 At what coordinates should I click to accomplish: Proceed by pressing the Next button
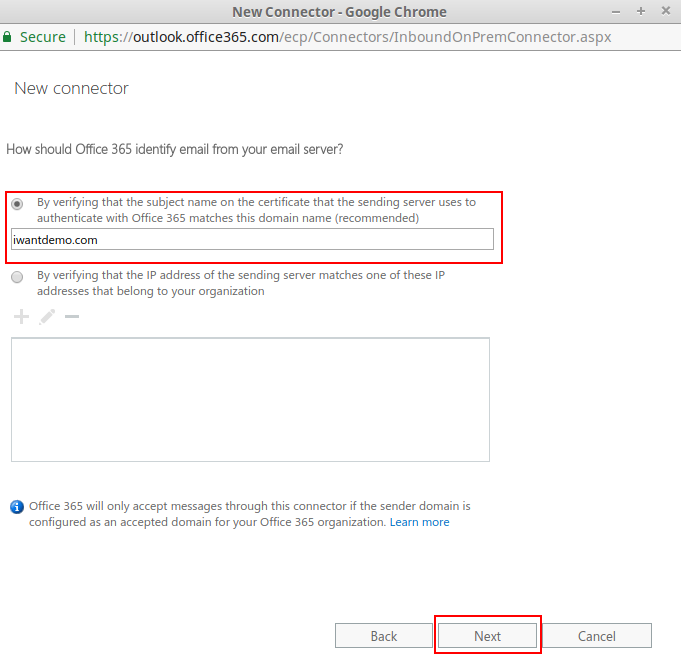488,636
